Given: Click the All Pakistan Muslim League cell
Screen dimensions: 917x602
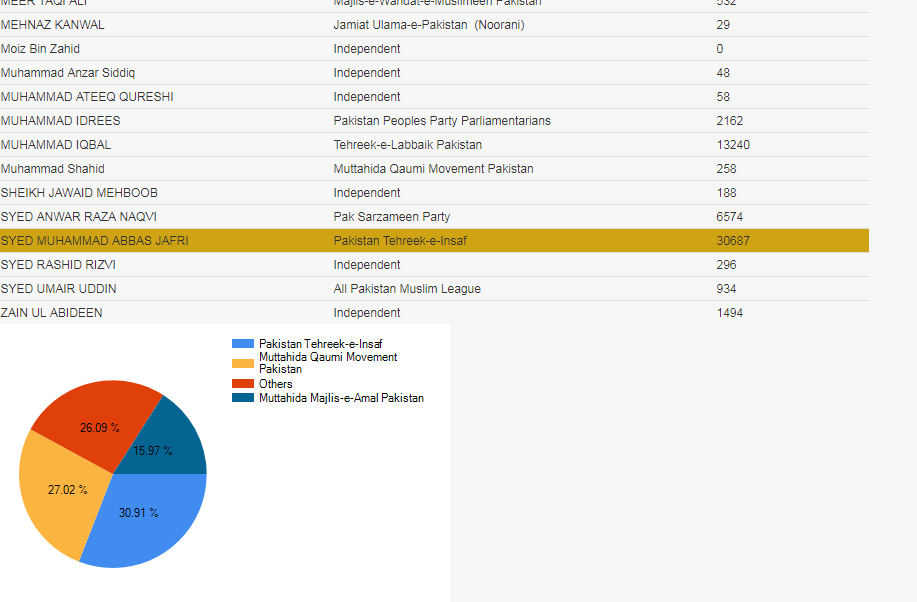Looking at the screenshot, I should pos(407,289).
